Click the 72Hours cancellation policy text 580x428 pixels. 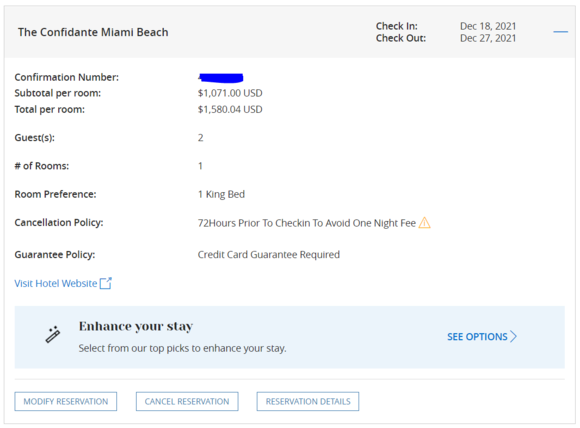click(x=307, y=223)
